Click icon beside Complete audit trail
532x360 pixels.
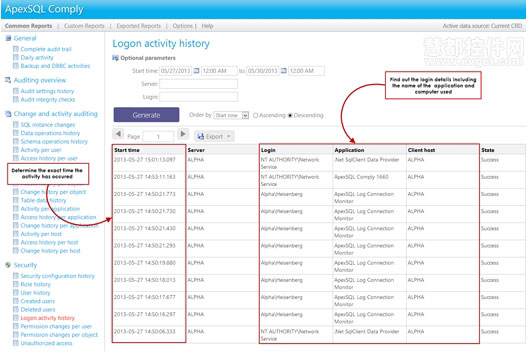(16, 49)
